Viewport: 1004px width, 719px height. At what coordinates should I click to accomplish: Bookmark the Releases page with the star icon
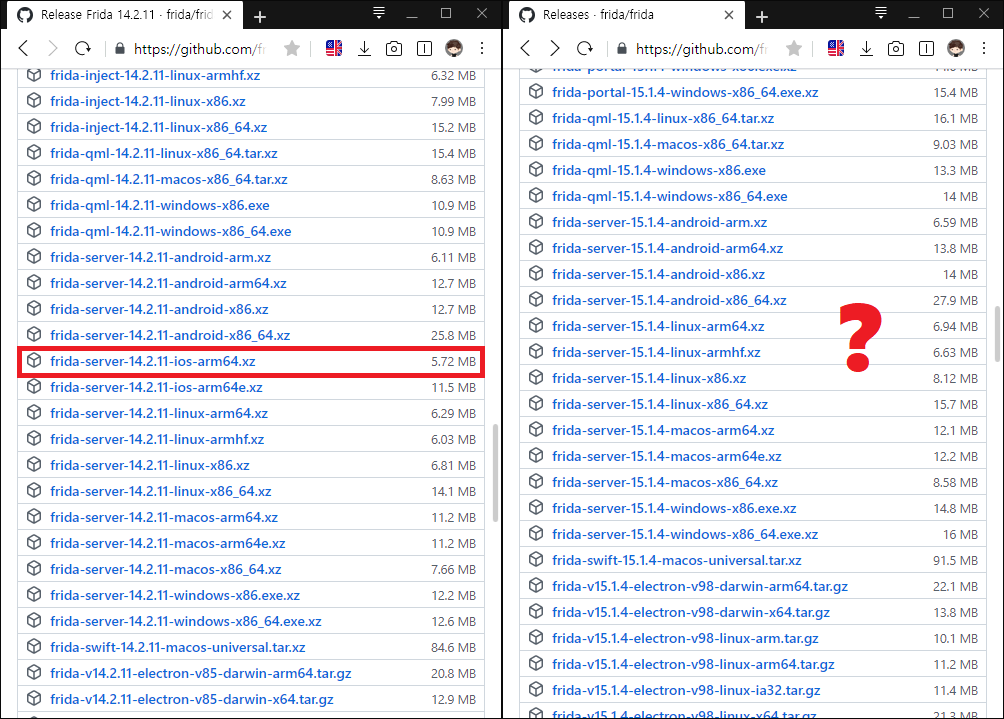click(x=794, y=48)
